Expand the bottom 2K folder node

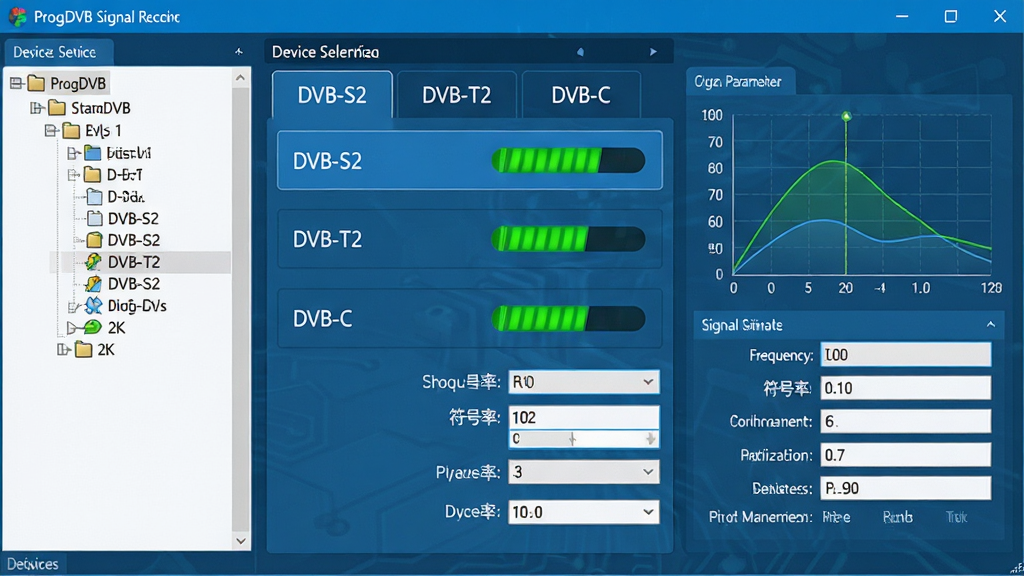point(63,349)
